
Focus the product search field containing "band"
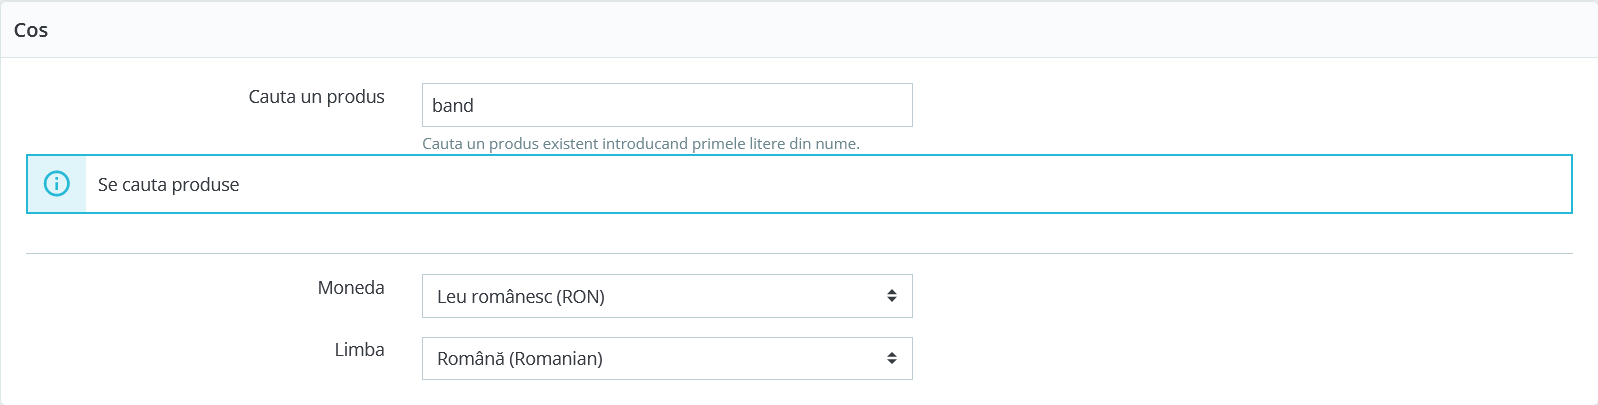coord(667,105)
